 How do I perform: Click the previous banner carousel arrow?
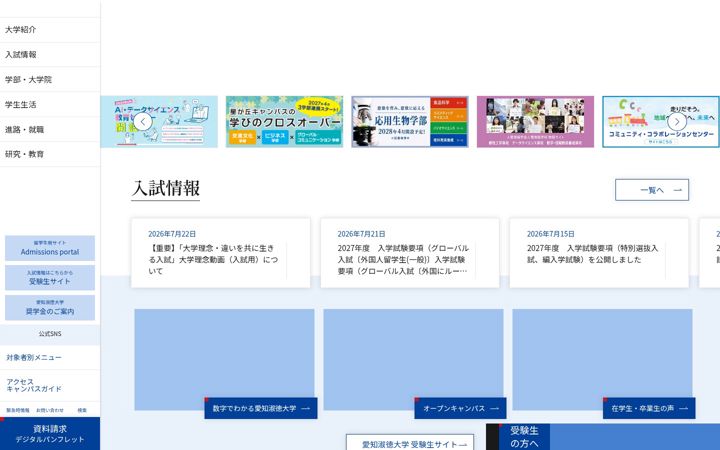click(x=143, y=122)
